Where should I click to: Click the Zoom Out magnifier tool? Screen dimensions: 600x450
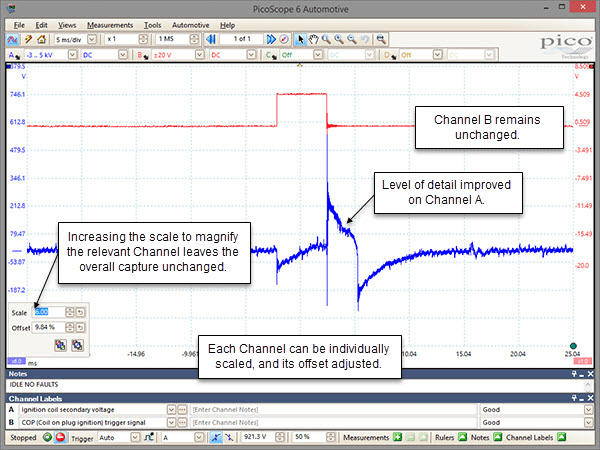352,39
